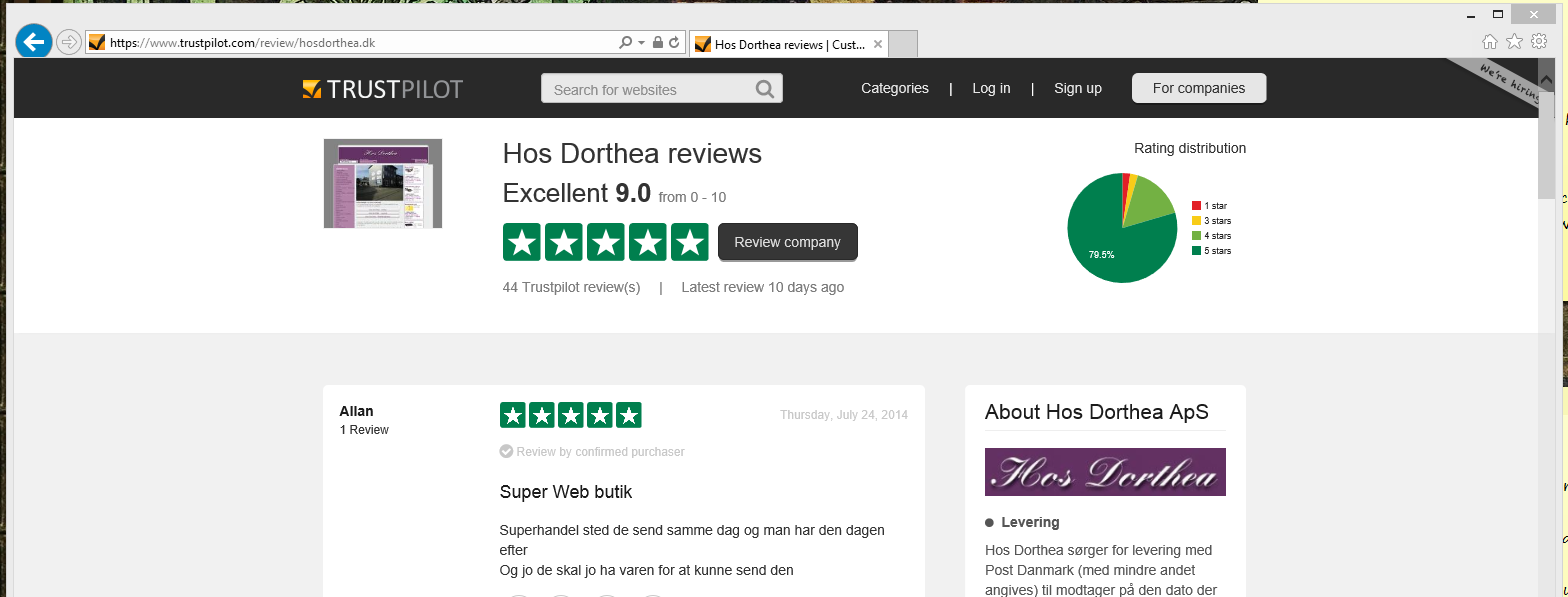This screenshot has height=597, width=1568.
Task: Click the dark green 5 stars legend swatch
Action: (1196, 251)
